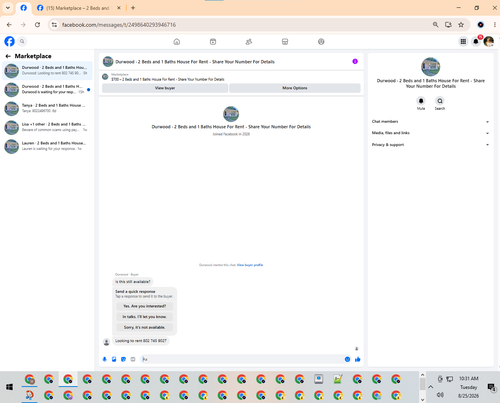The width and height of the screenshot is (500, 403).
Task: Send quick reply 'Yes. Are you interested?'
Action: (x=145, y=306)
